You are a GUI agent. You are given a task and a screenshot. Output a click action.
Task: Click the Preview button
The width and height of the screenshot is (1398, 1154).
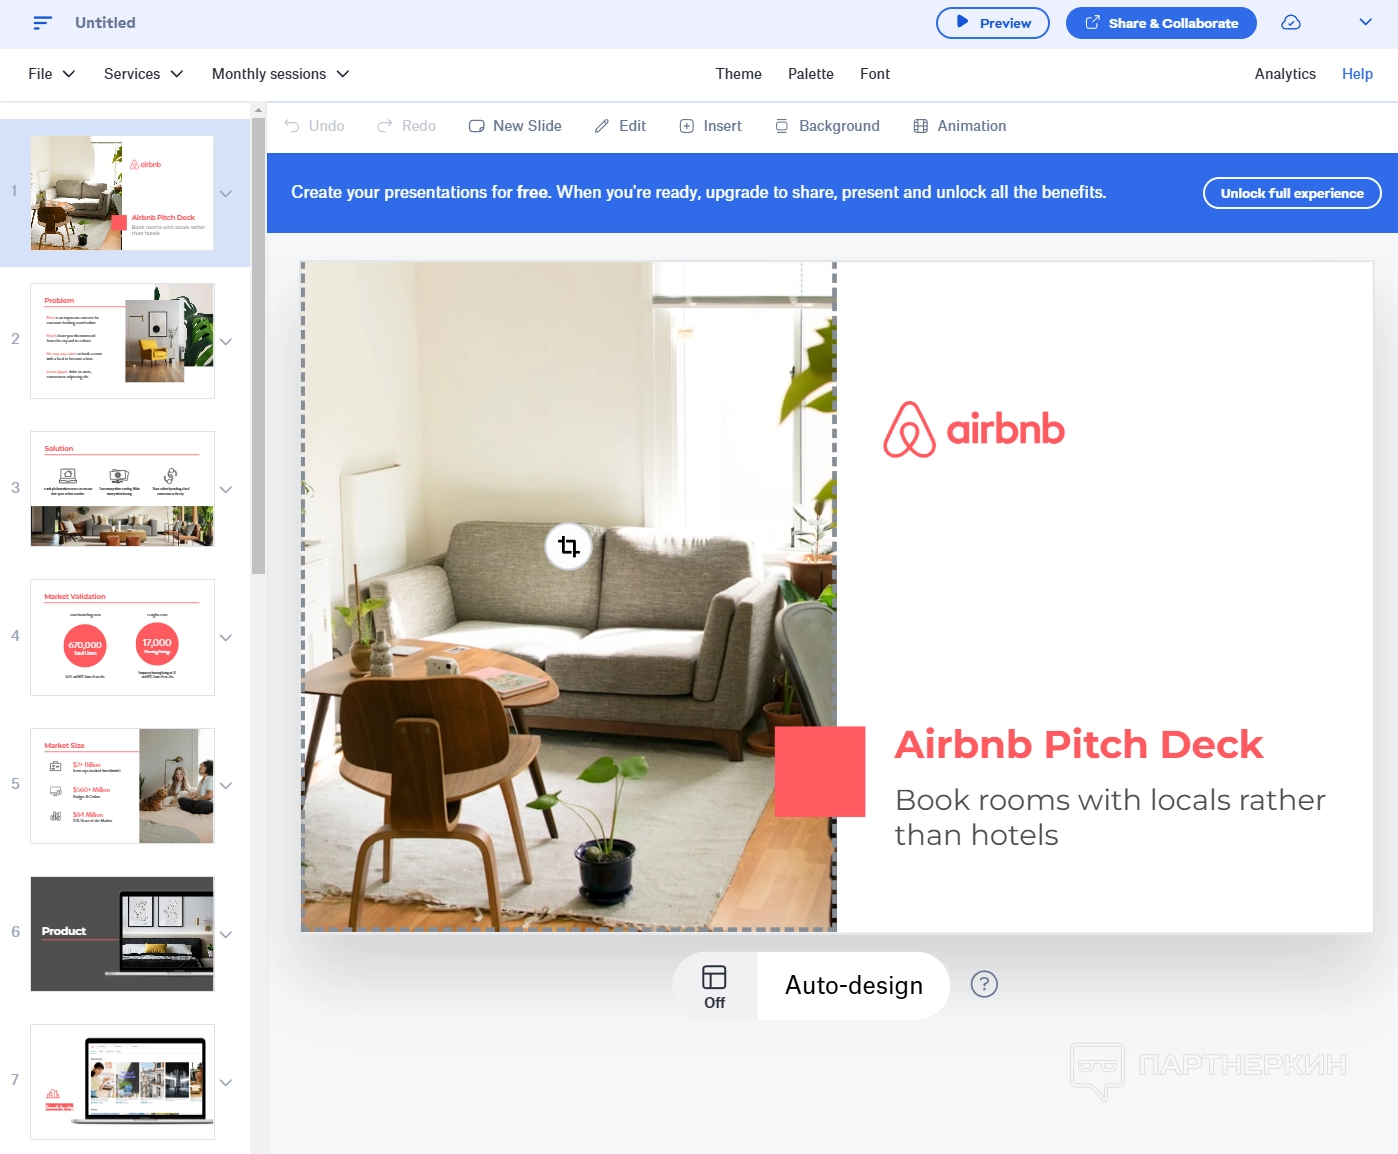993,23
